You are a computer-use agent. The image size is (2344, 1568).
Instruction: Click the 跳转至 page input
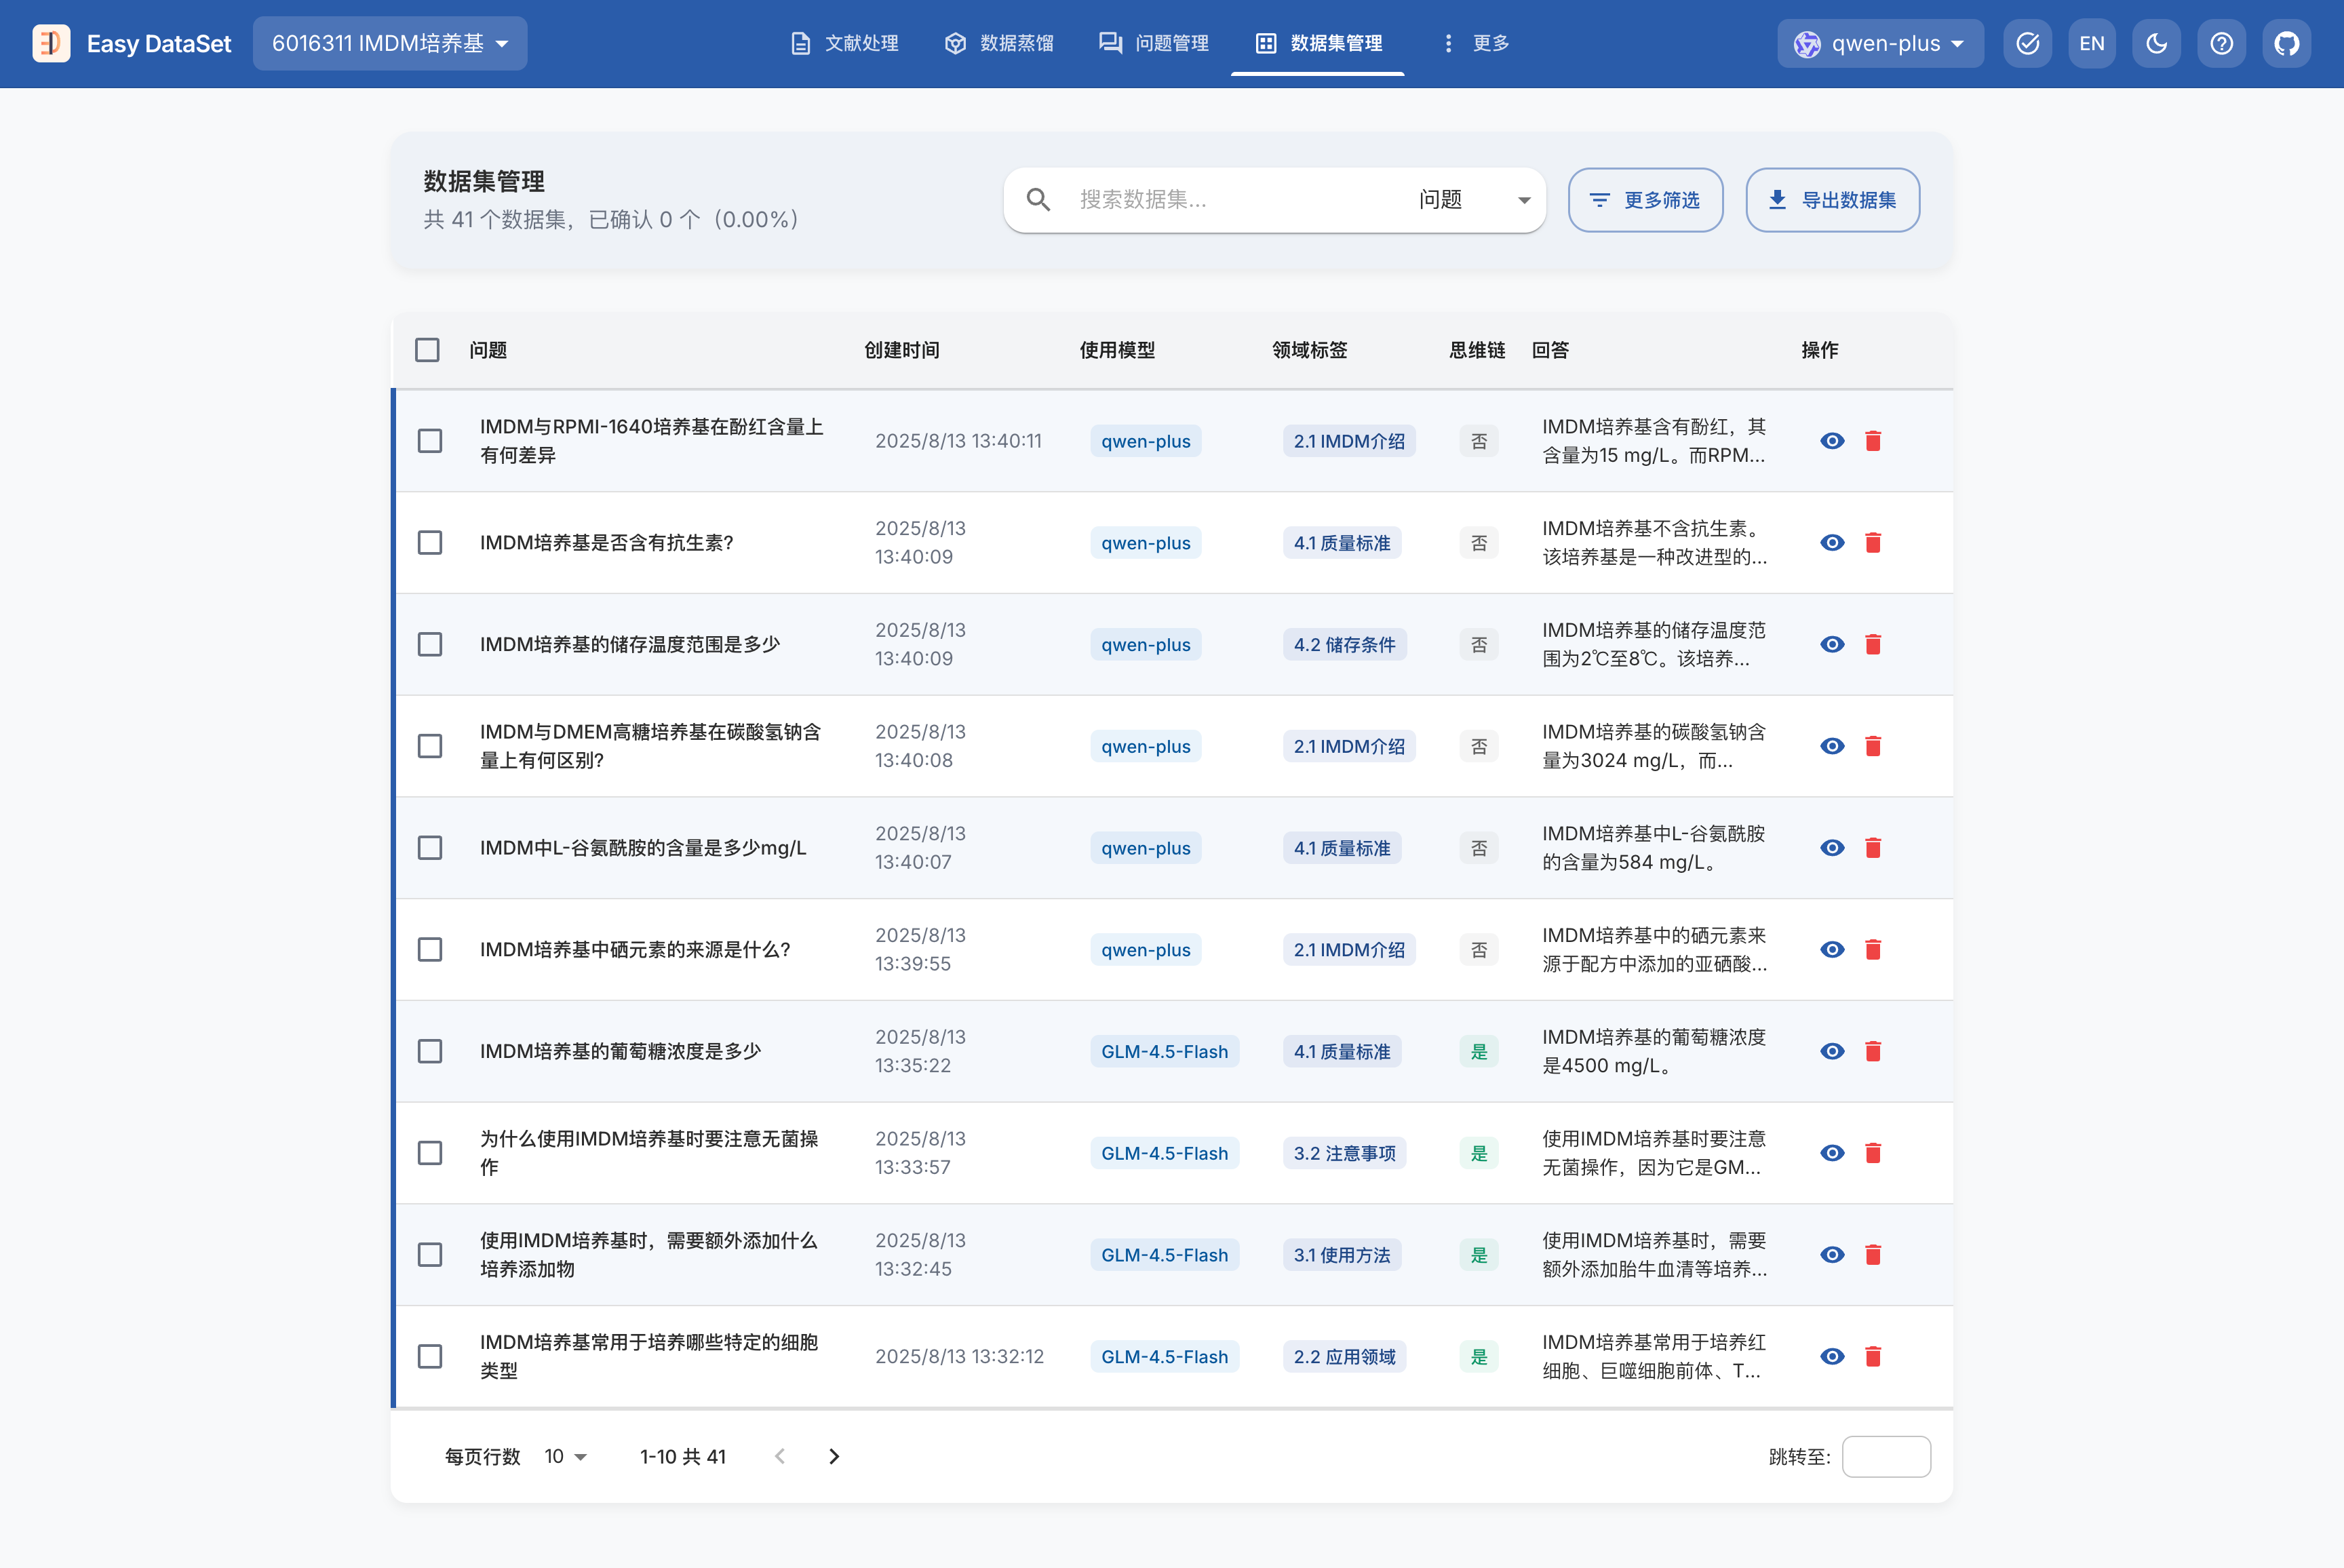click(1886, 1456)
